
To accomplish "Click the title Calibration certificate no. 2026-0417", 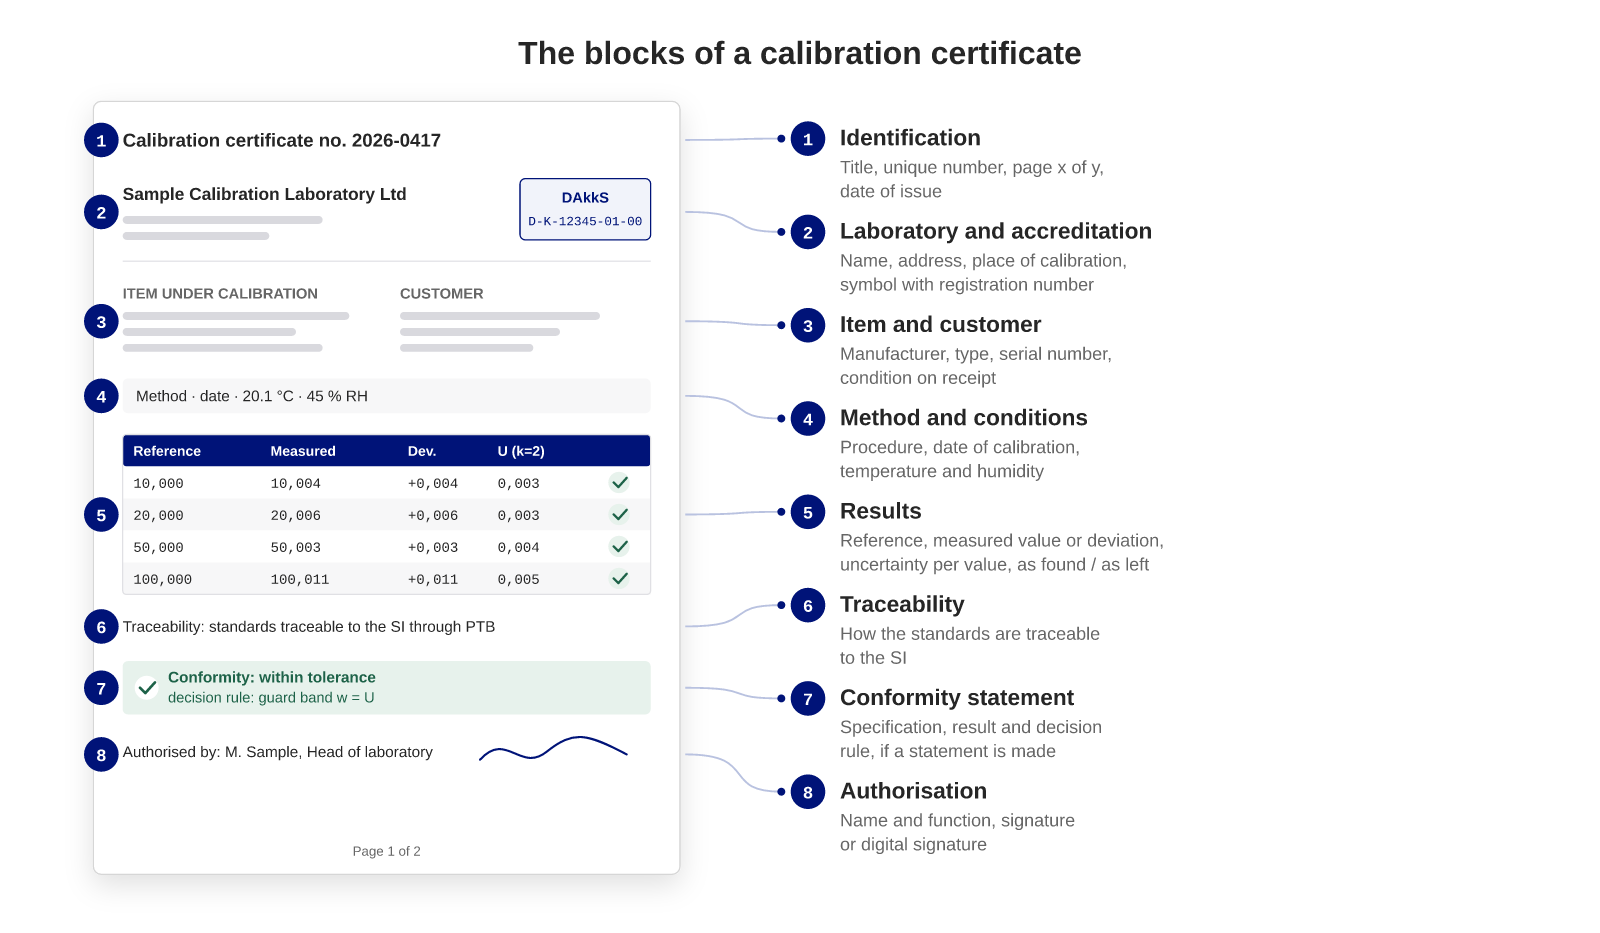I will [282, 140].
